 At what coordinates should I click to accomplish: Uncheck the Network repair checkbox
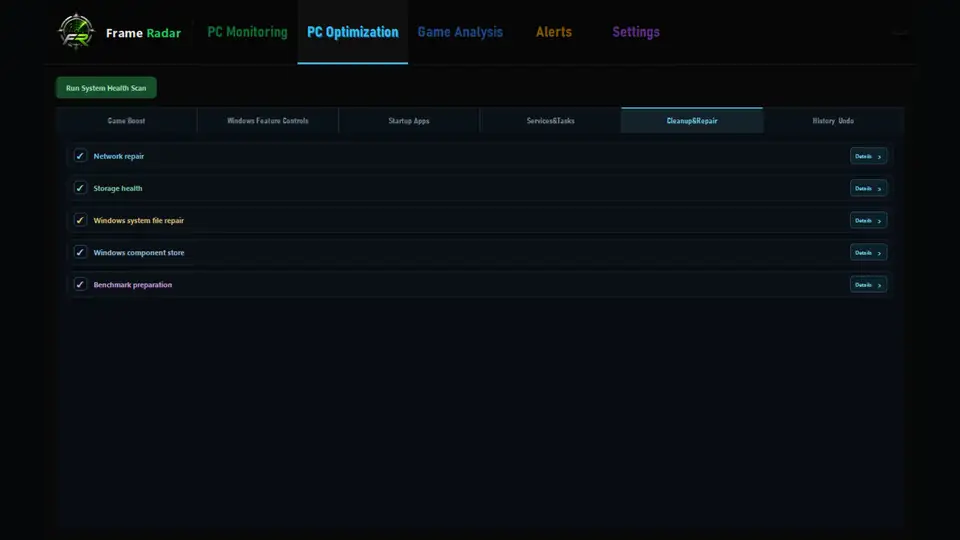point(80,156)
